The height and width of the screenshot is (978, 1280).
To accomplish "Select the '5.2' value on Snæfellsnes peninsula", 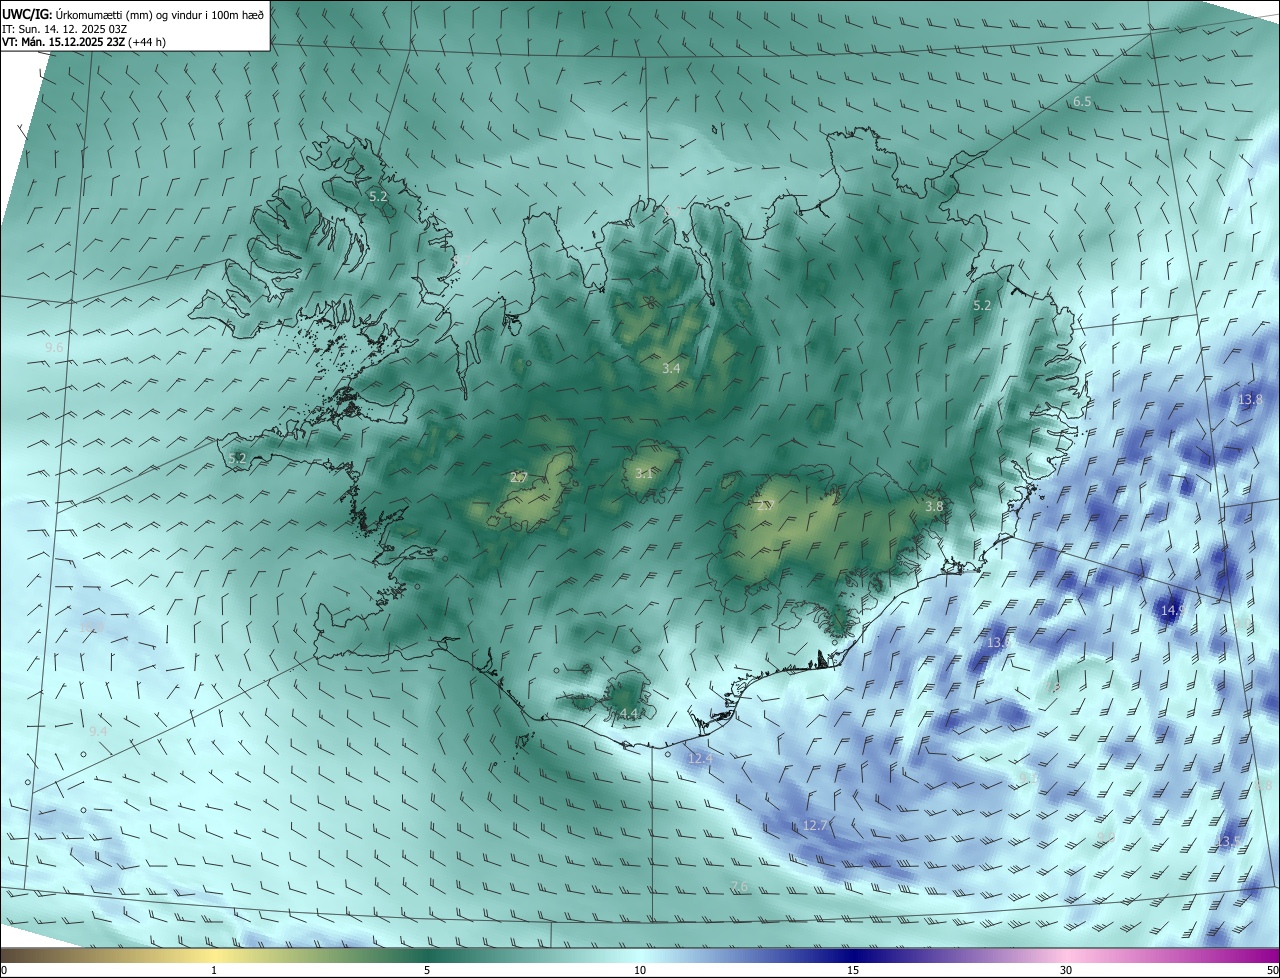I will click(x=237, y=459).
